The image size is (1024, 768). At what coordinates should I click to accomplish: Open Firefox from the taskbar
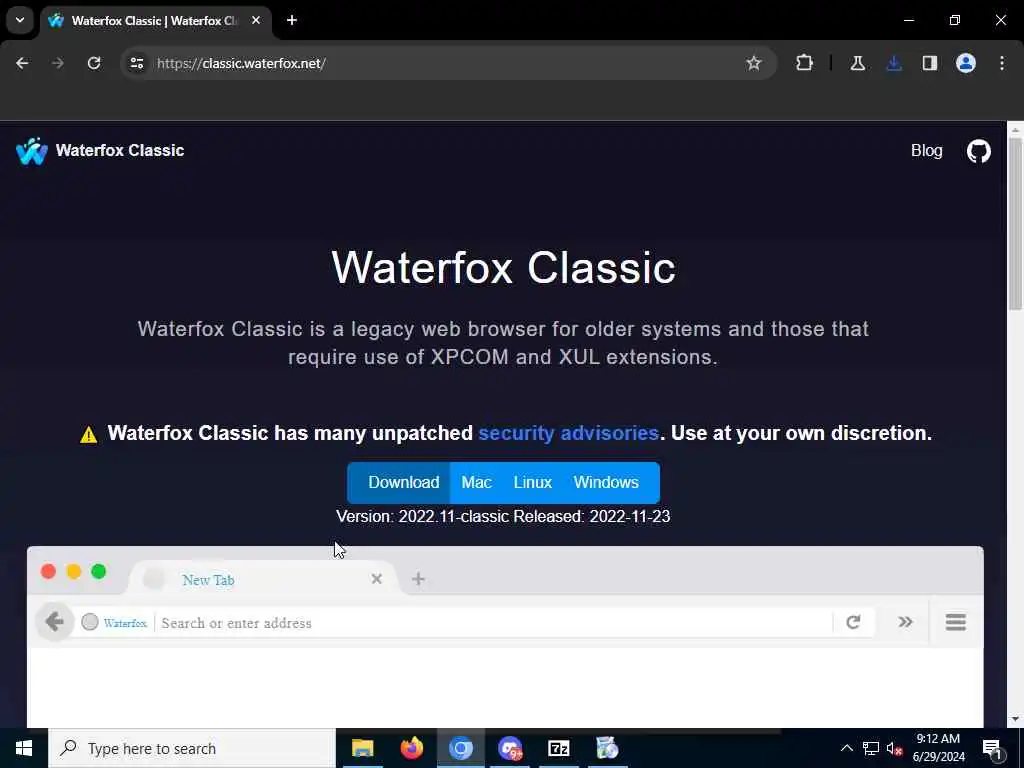tap(411, 748)
